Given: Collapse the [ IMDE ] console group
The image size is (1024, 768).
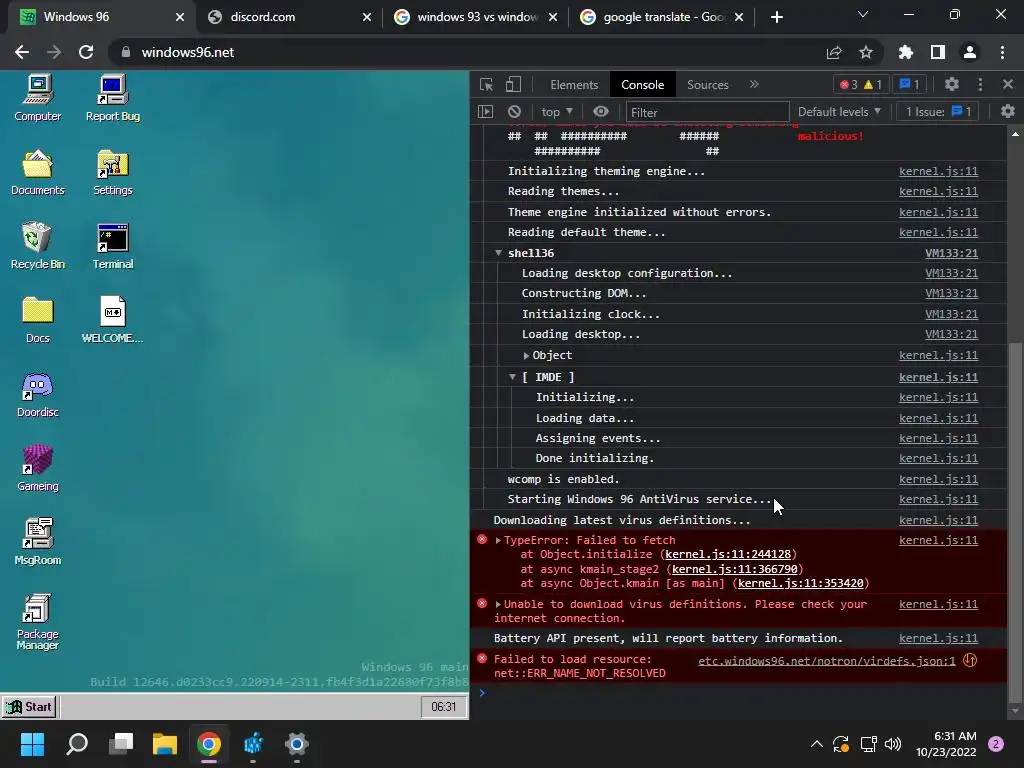Looking at the screenshot, I should pyautogui.click(x=513, y=377).
